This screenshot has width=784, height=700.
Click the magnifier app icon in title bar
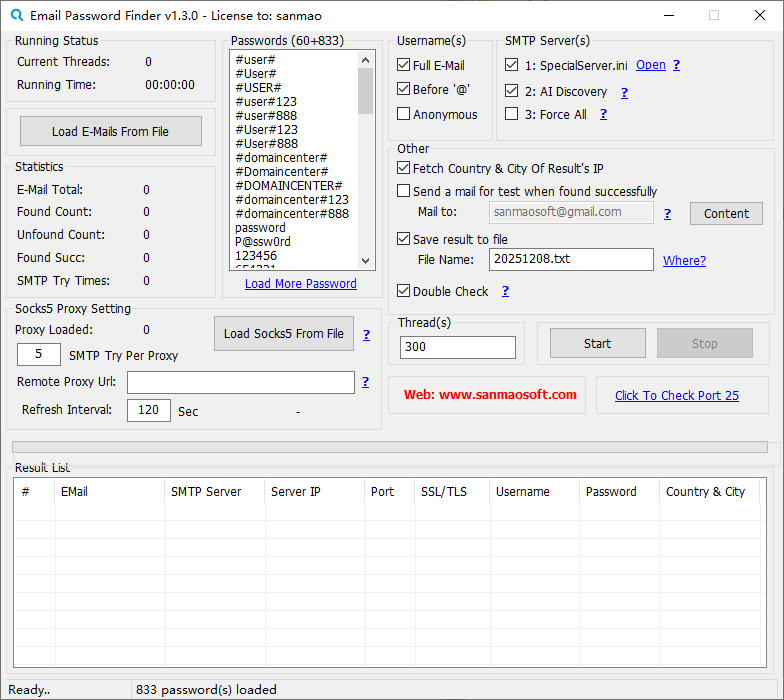(x=15, y=16)
